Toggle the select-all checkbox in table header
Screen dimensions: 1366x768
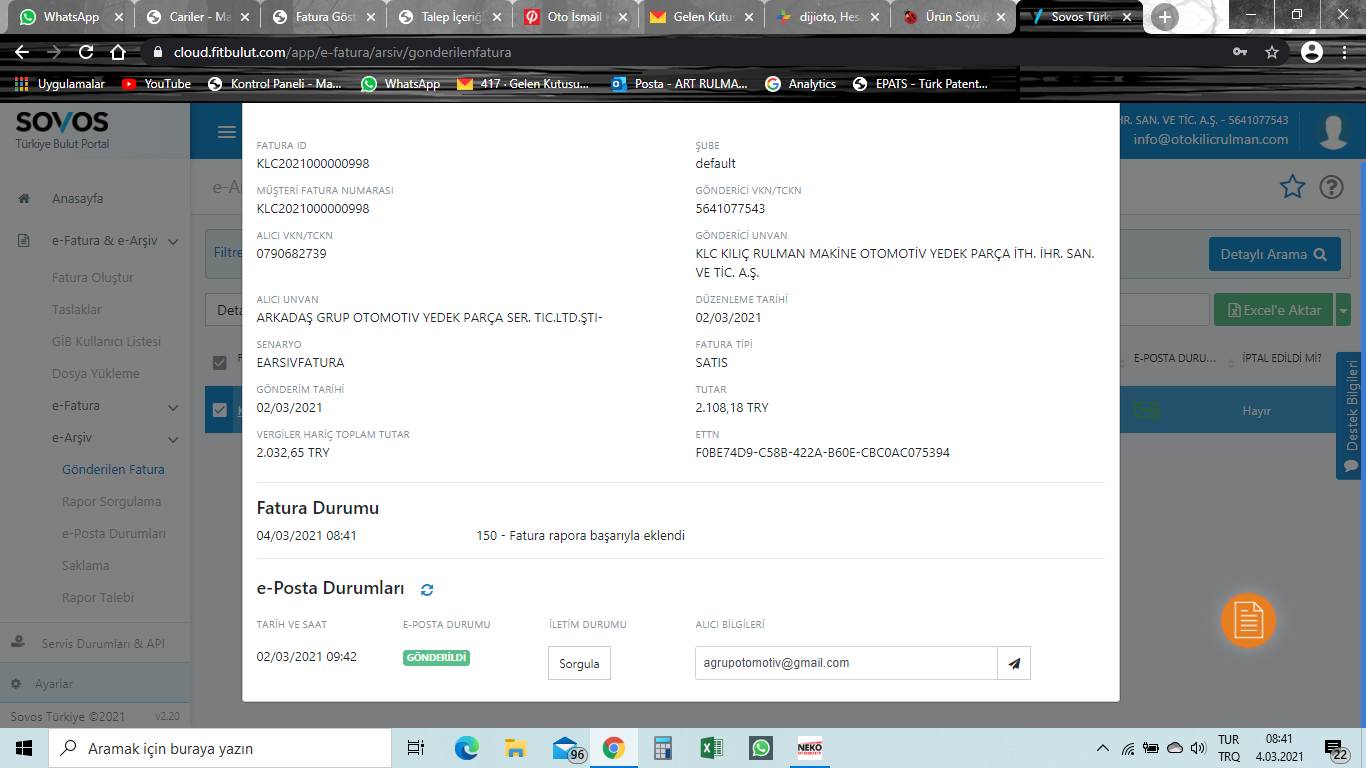221,362
